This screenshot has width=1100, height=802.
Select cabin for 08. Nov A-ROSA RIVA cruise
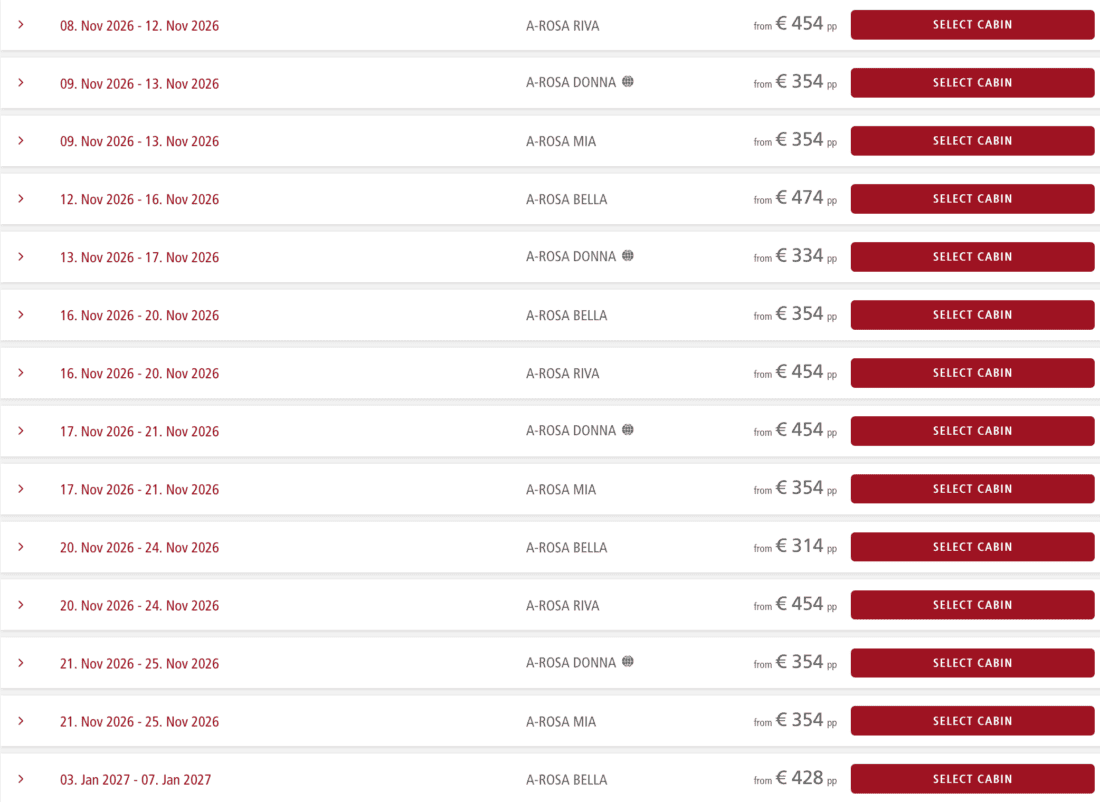pos(972,25)
